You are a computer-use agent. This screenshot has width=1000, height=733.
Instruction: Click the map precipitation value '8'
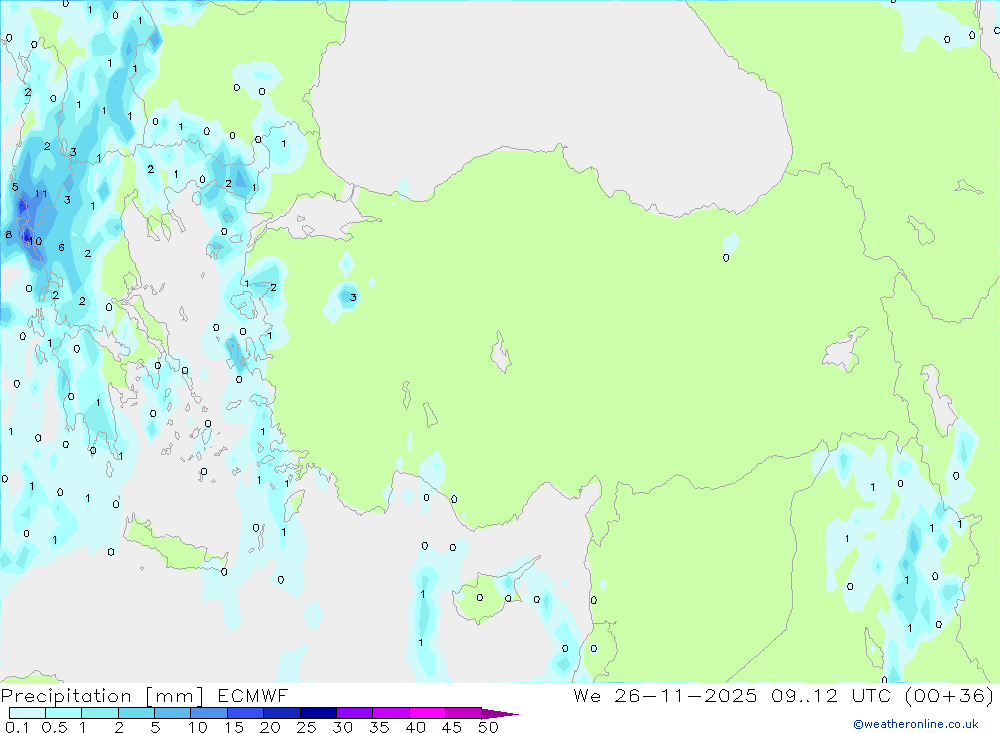coord(8,235)
